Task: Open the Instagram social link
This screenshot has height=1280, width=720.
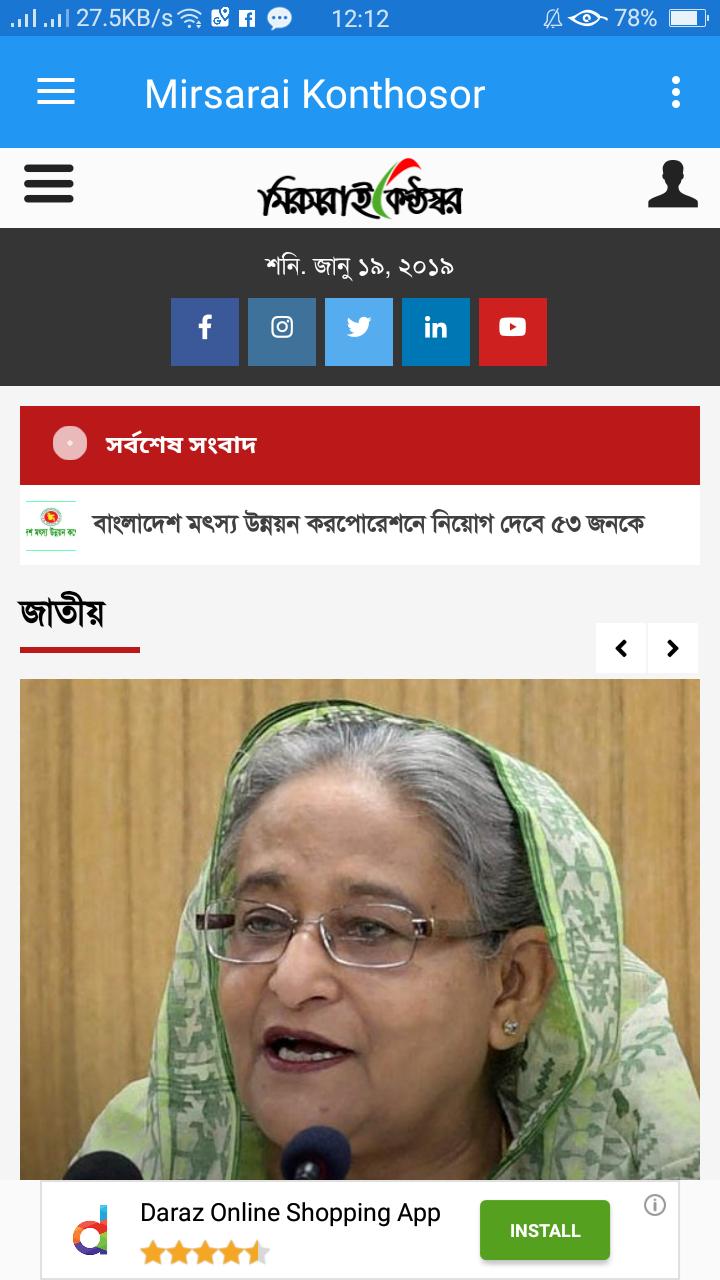Action: [282, 332]
